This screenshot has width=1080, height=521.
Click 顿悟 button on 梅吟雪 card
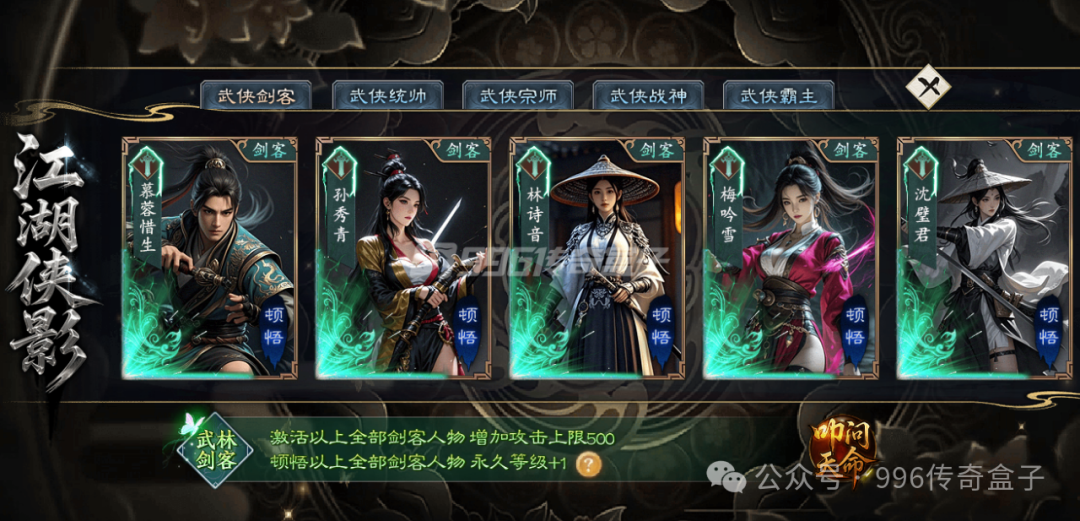pyautogui.click(x=855, y=327)
